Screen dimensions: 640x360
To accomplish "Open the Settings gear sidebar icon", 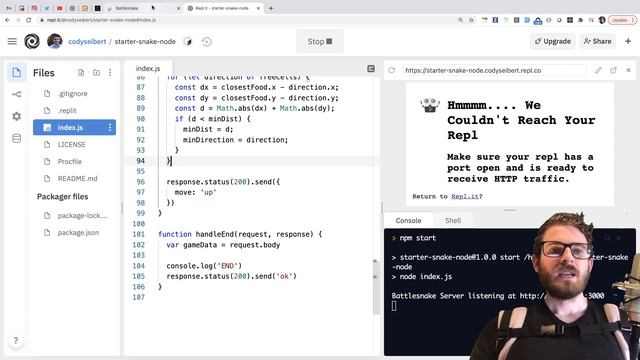I will click(16, 116).
